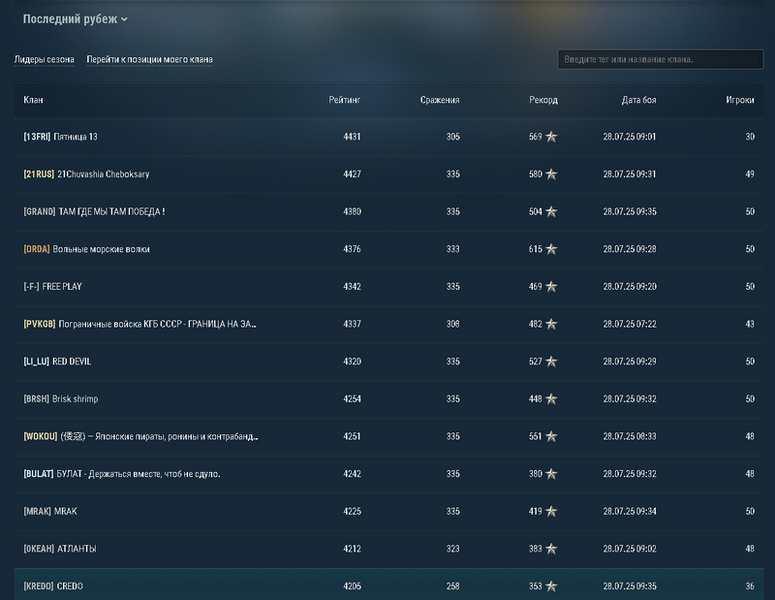Sort the table by Сражения column
Viewport: 775px width, 600px height.
tap(440, 100)
